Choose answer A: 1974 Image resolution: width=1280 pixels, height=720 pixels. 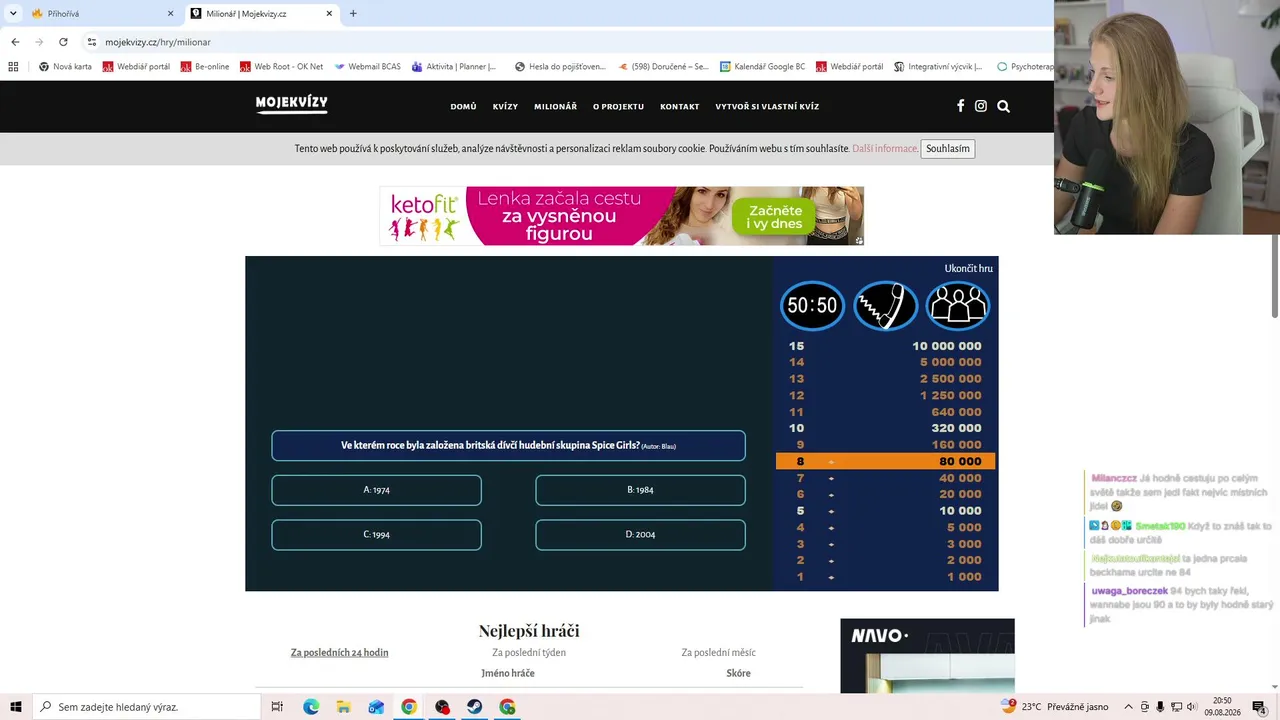coord(376,490)
